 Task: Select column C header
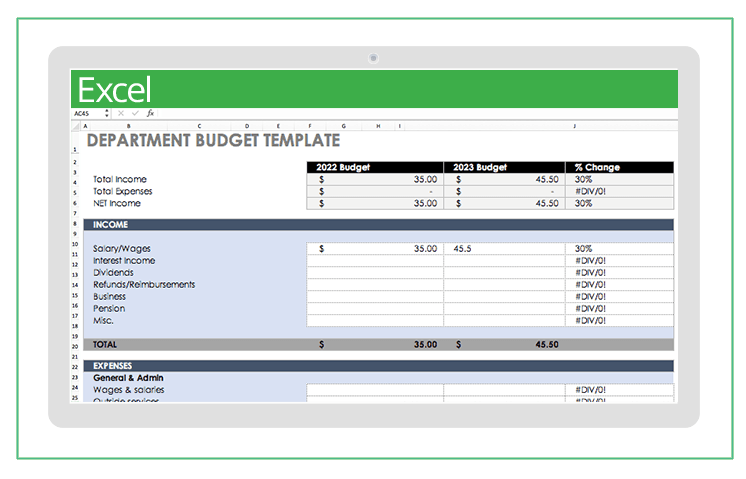199,127
